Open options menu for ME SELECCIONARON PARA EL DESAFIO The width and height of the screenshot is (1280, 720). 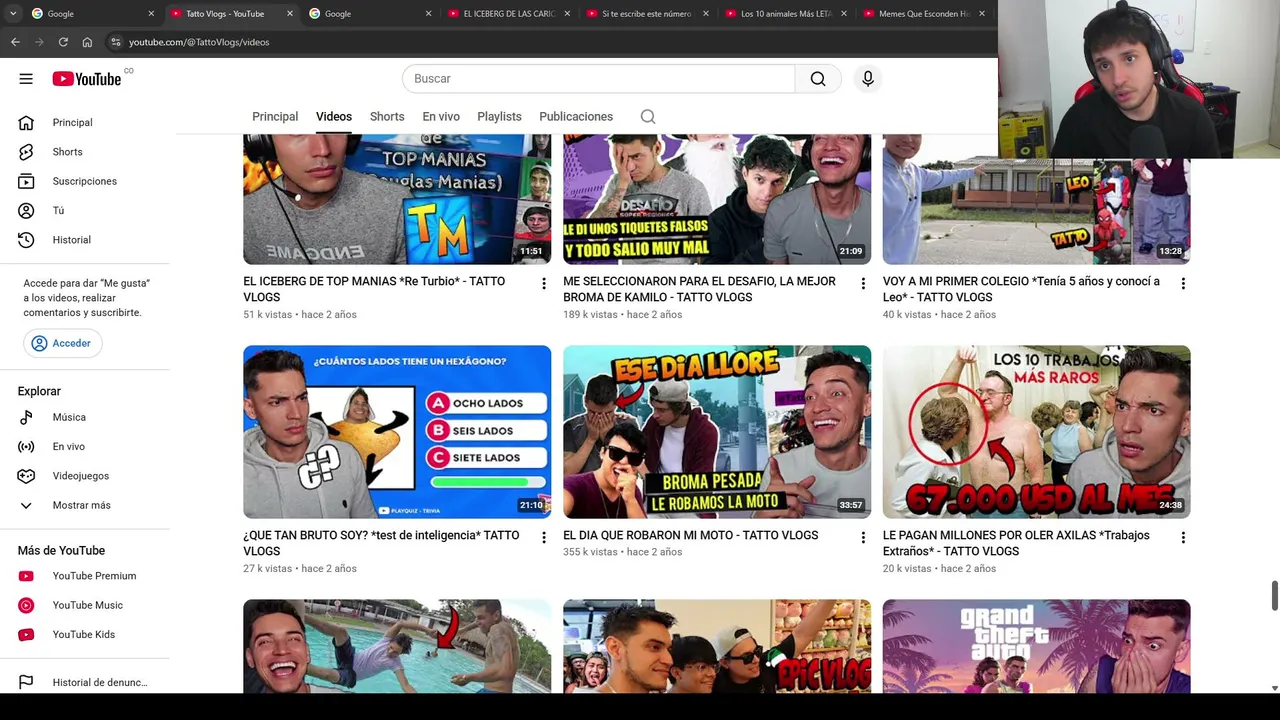click(863, 284)
